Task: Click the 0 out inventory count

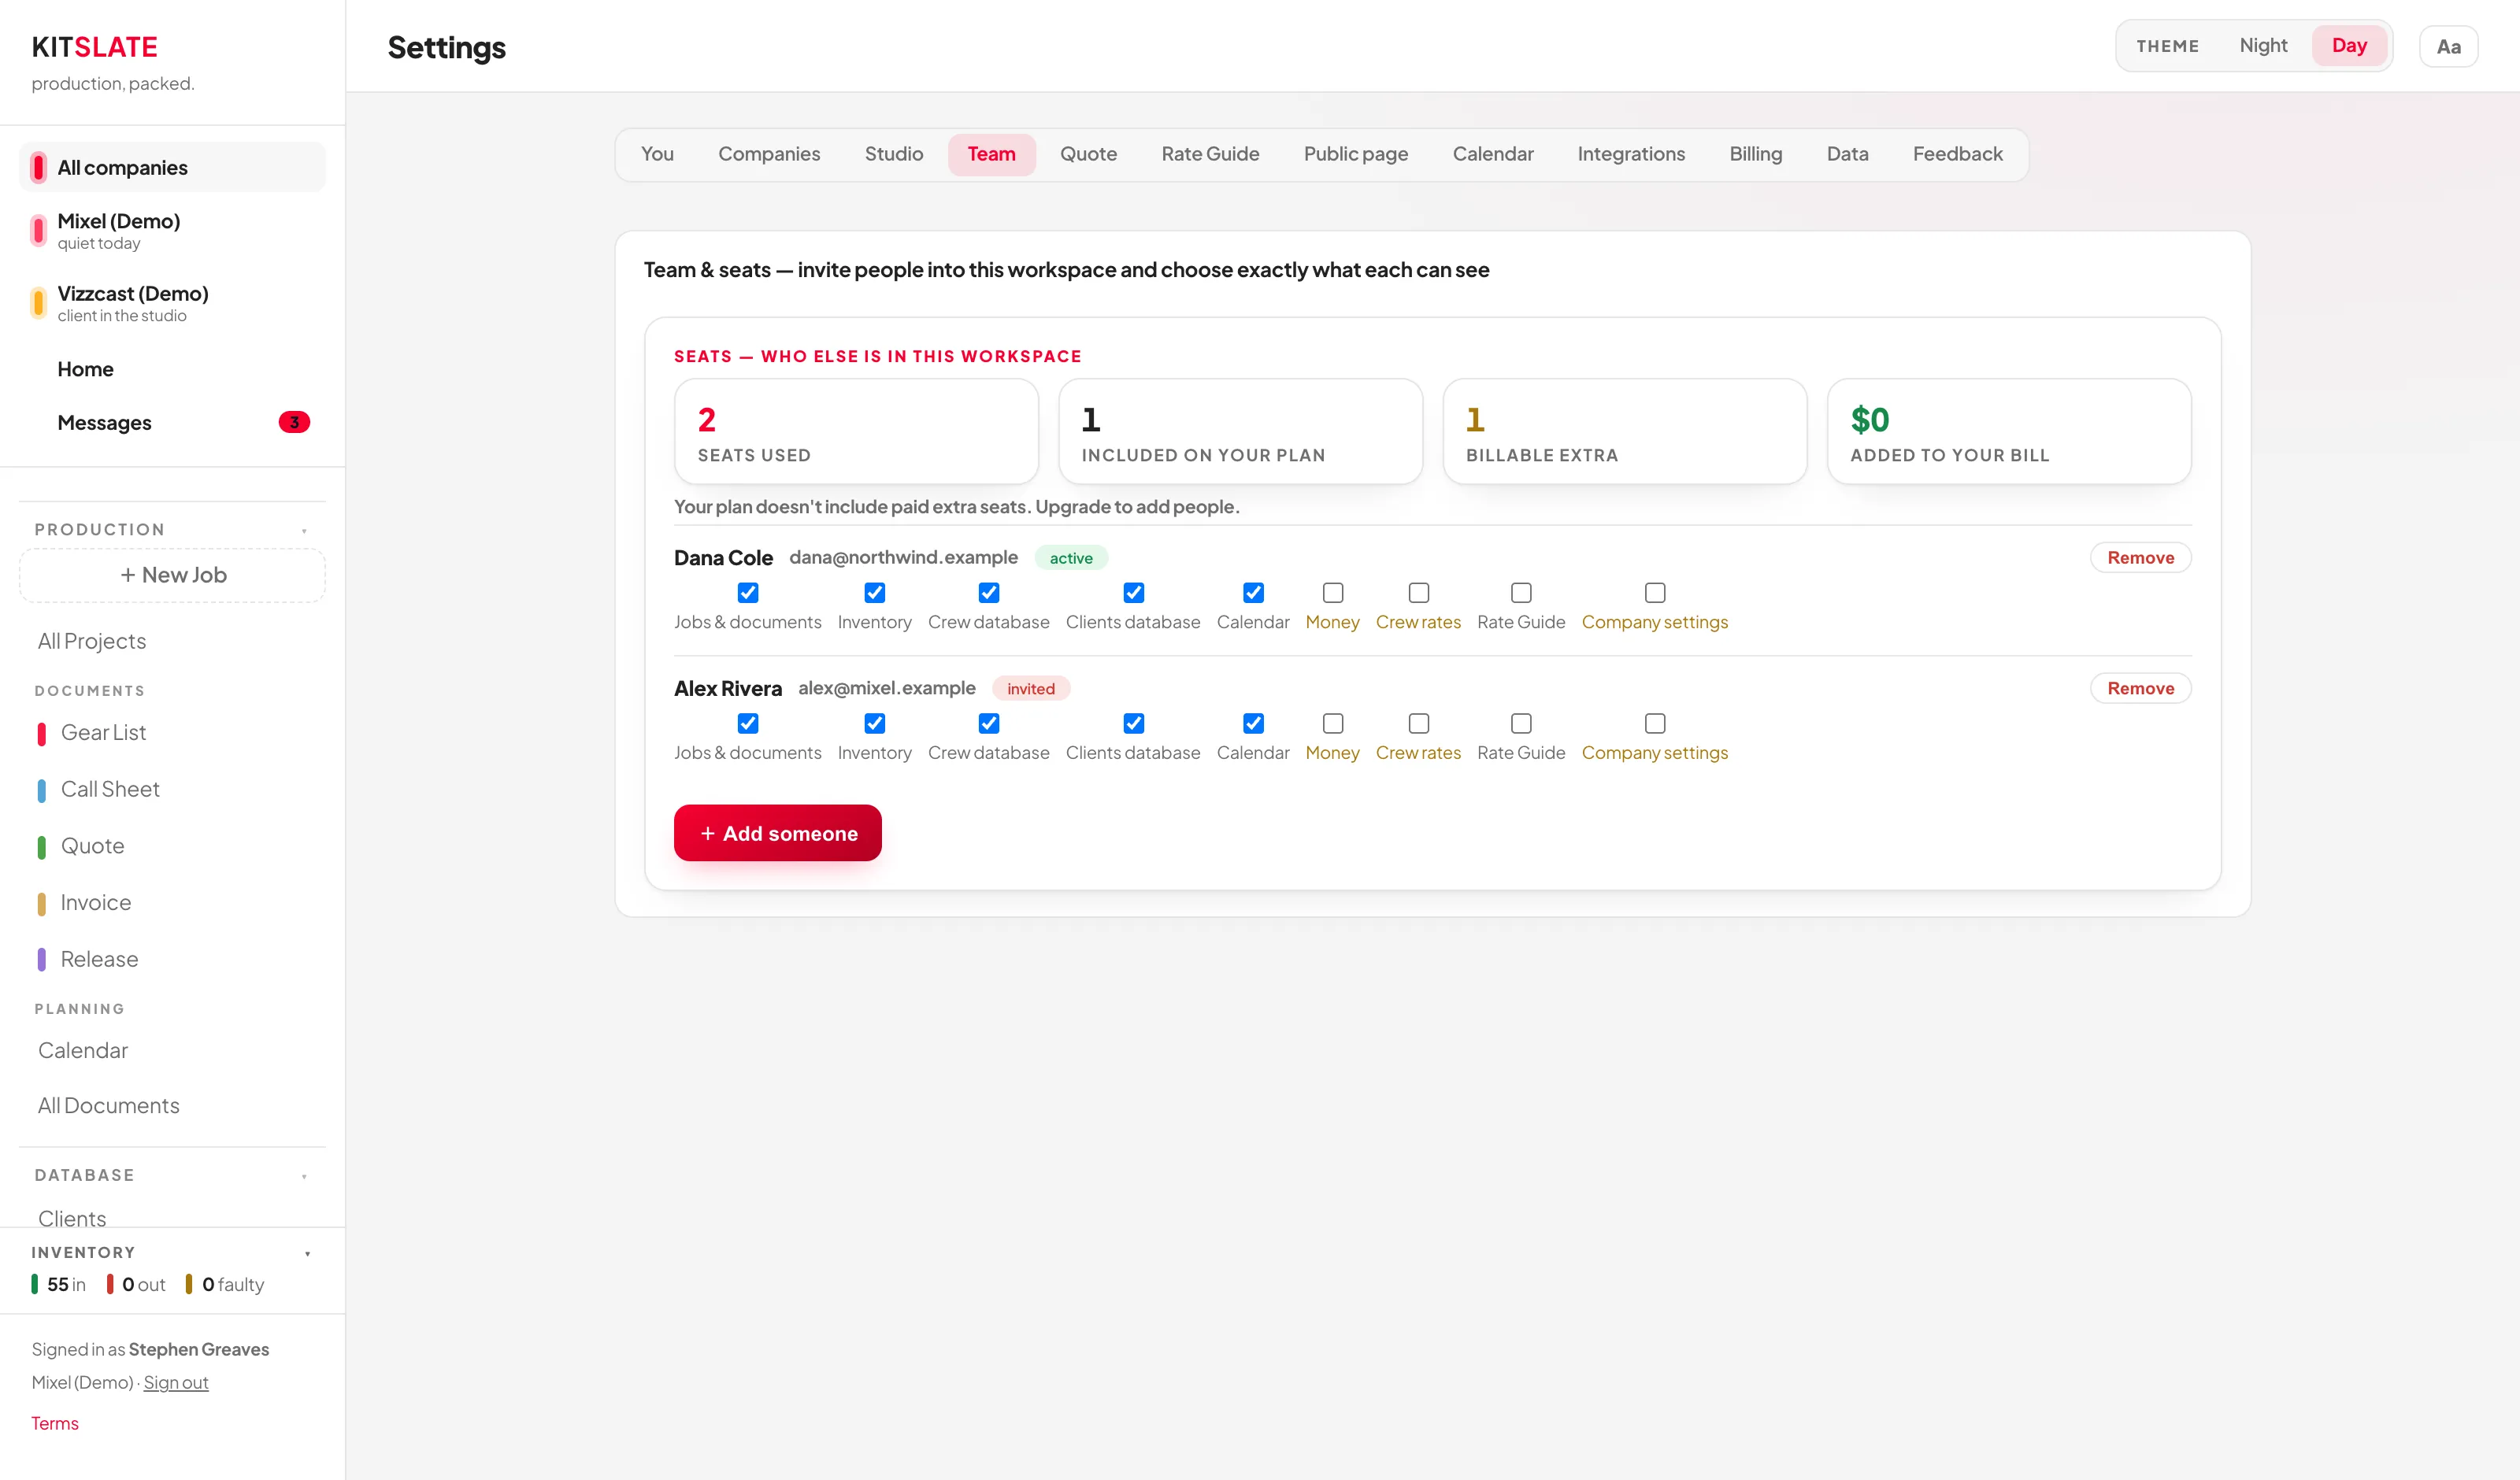Action: click(x=137, y=1284)
